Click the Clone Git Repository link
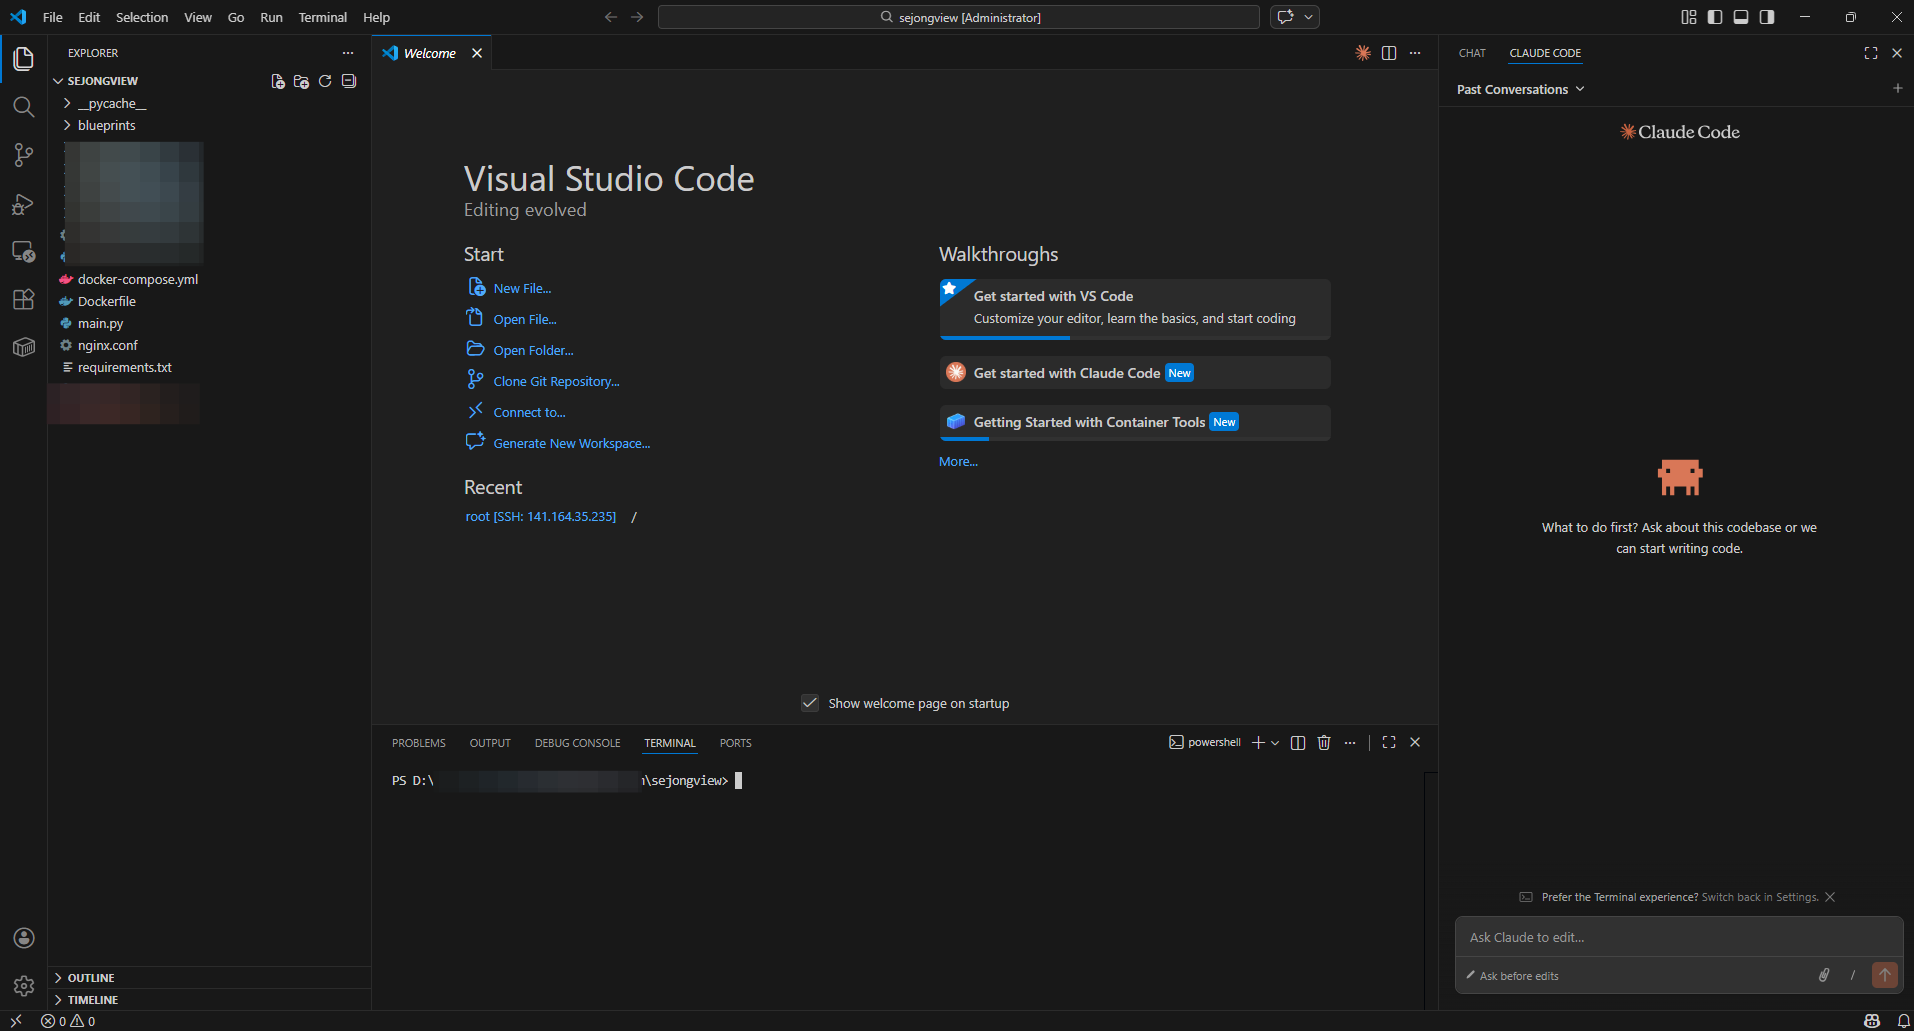Image resolution: width=1914 pixels, height=1031 pixels. tap(556, 381)
